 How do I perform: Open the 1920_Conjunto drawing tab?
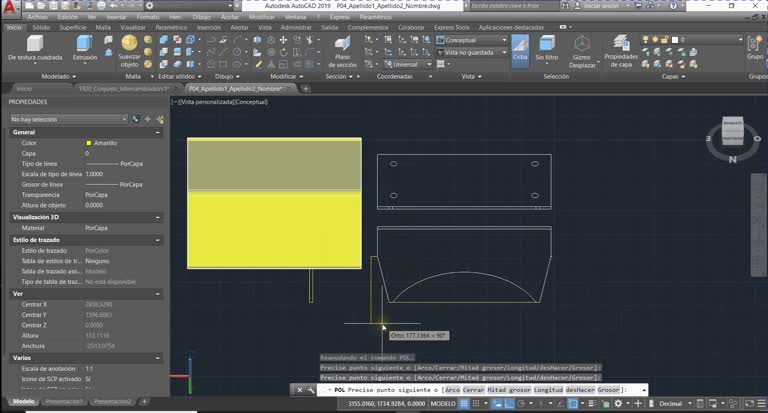124,89
